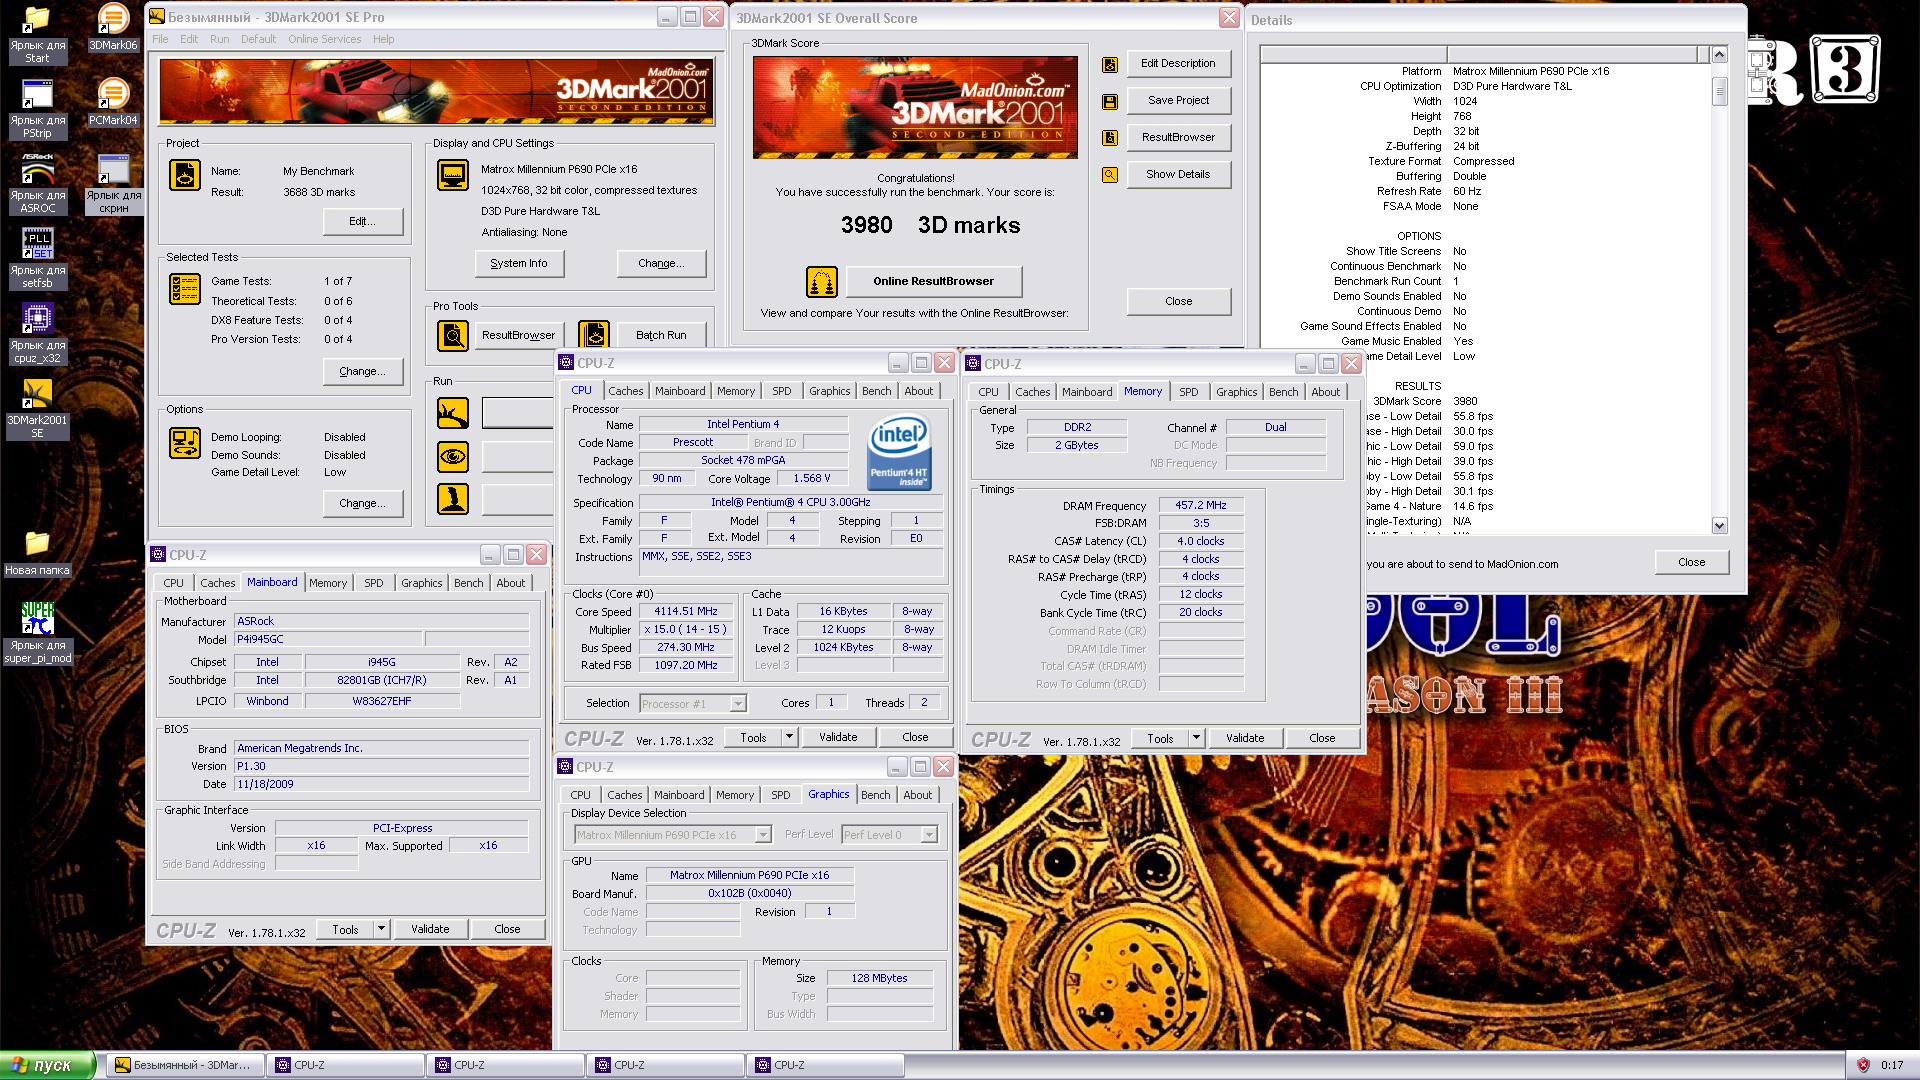
Task: Click the пуск Start button
Action: click(x=47, y=1066)
